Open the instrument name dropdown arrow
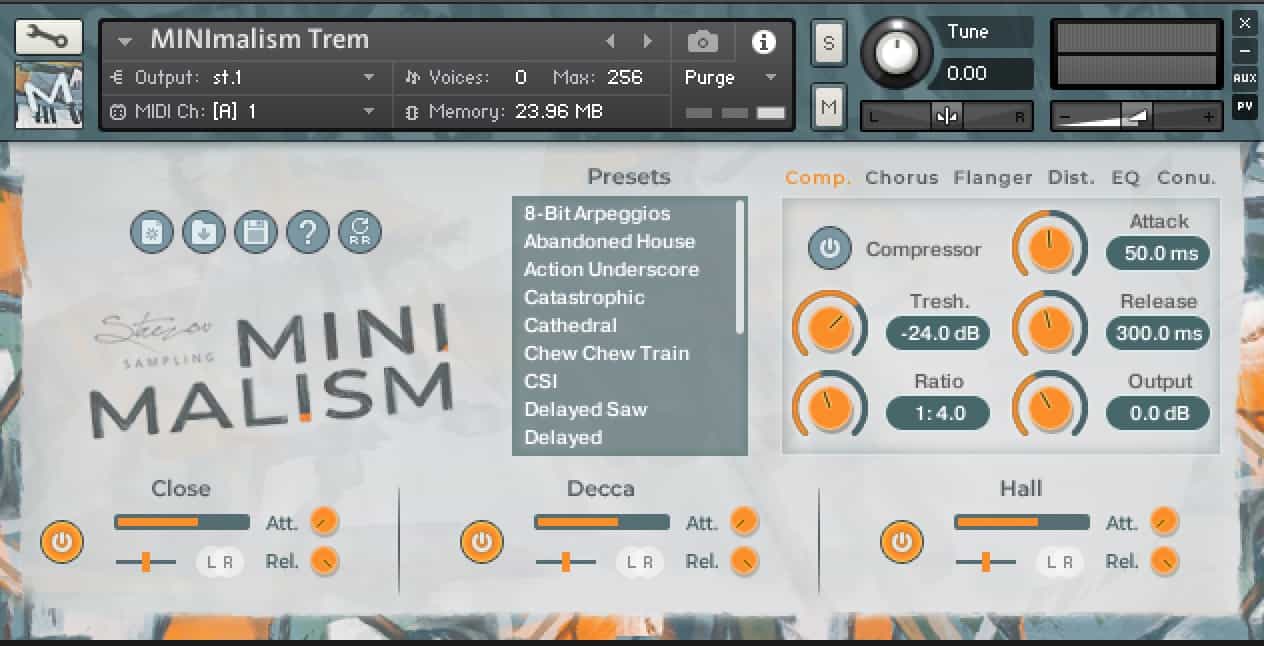 pos(124,41)
